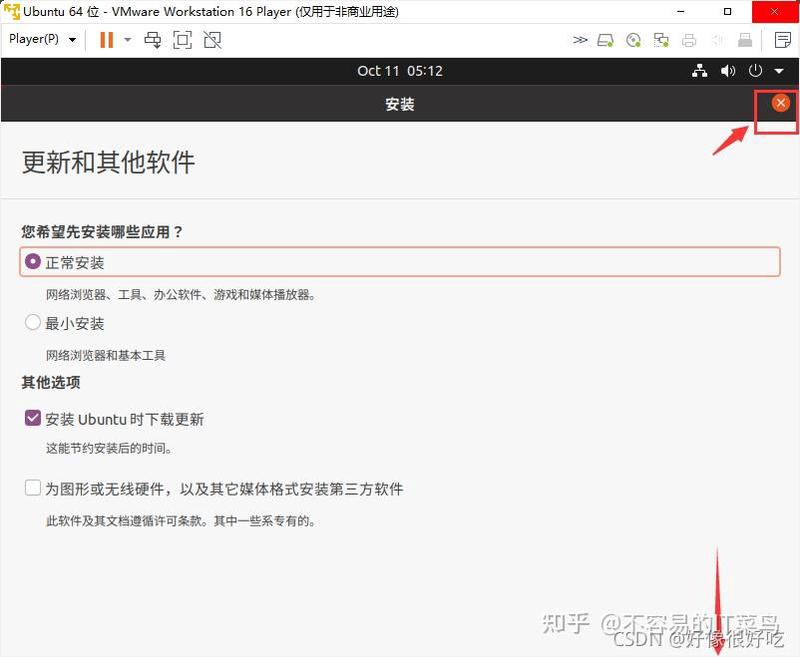Open the Player(P) menu
Image resolution: width=800 pixels, height=657 pixels.
click(42, 39)
